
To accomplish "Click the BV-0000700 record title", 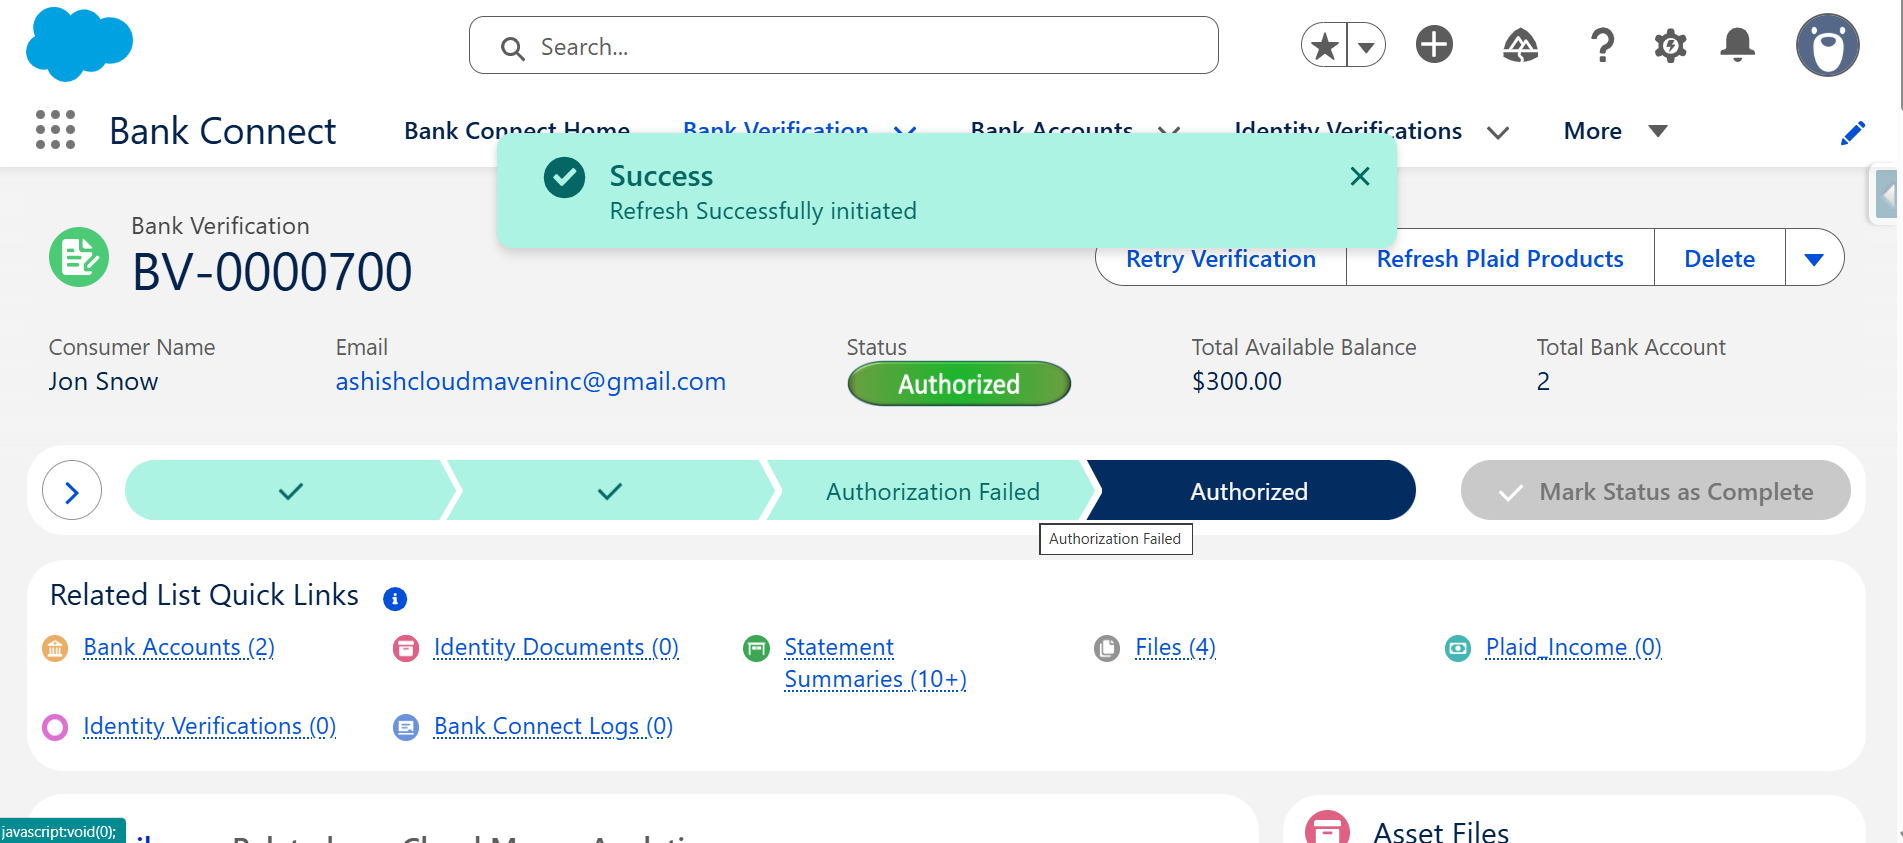I will pos(272,272).
